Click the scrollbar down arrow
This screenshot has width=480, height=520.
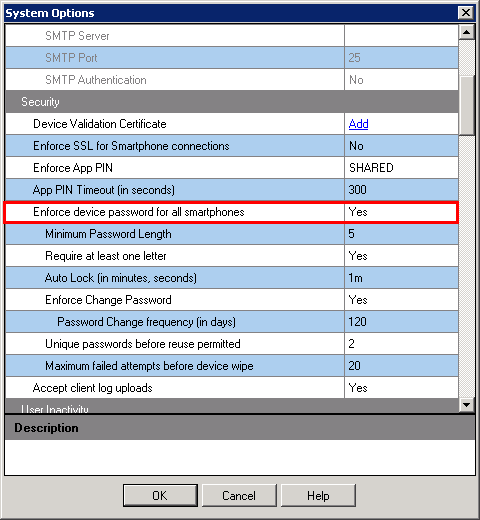[466, 405]
